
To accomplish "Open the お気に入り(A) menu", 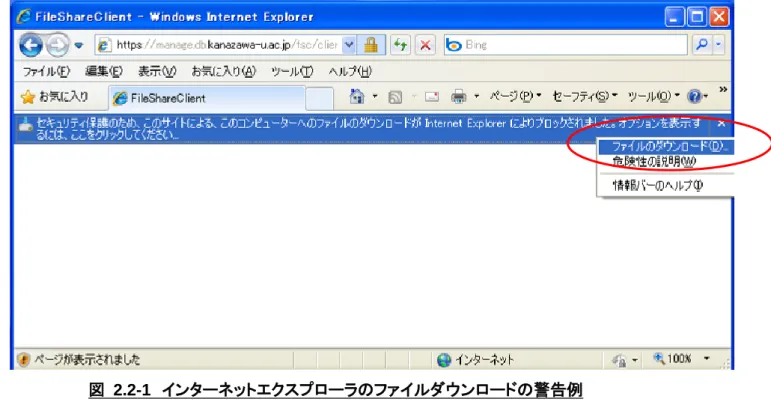I will (x=223, y=72).
